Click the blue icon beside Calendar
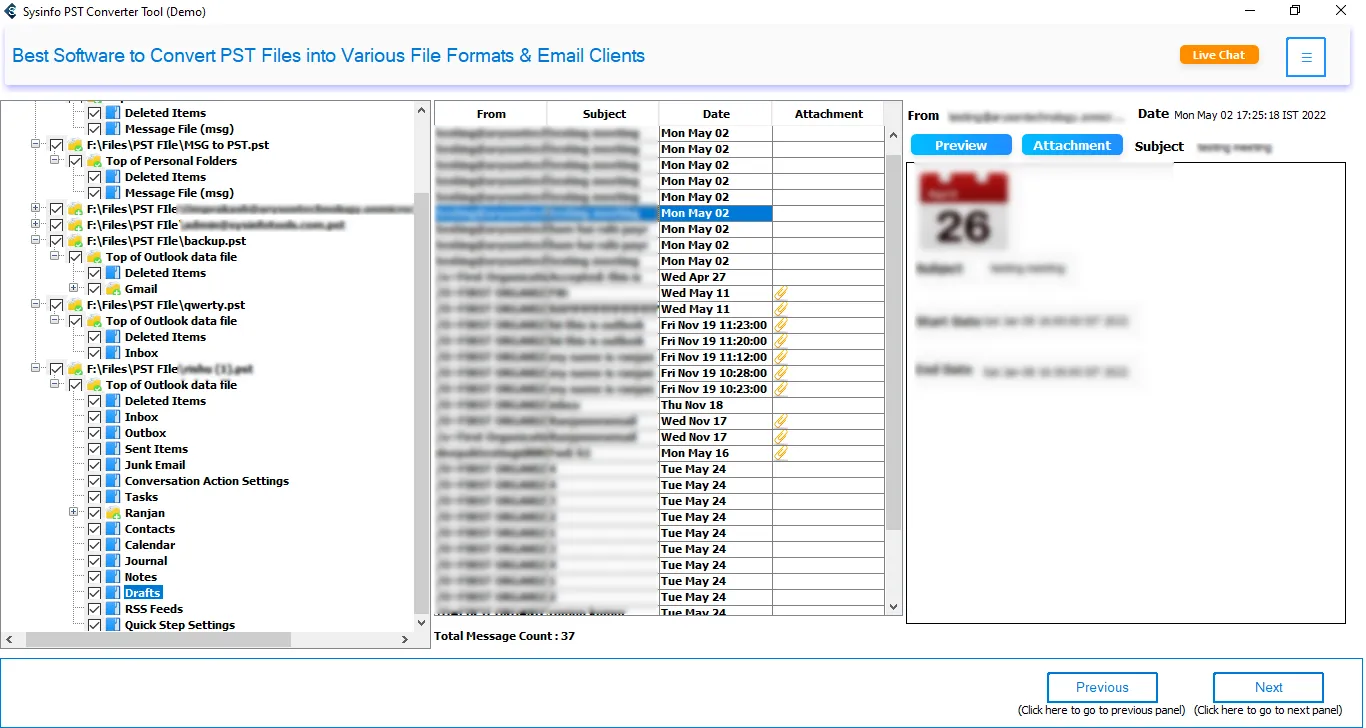The image size is (1366, 728). tap(113, 545)
